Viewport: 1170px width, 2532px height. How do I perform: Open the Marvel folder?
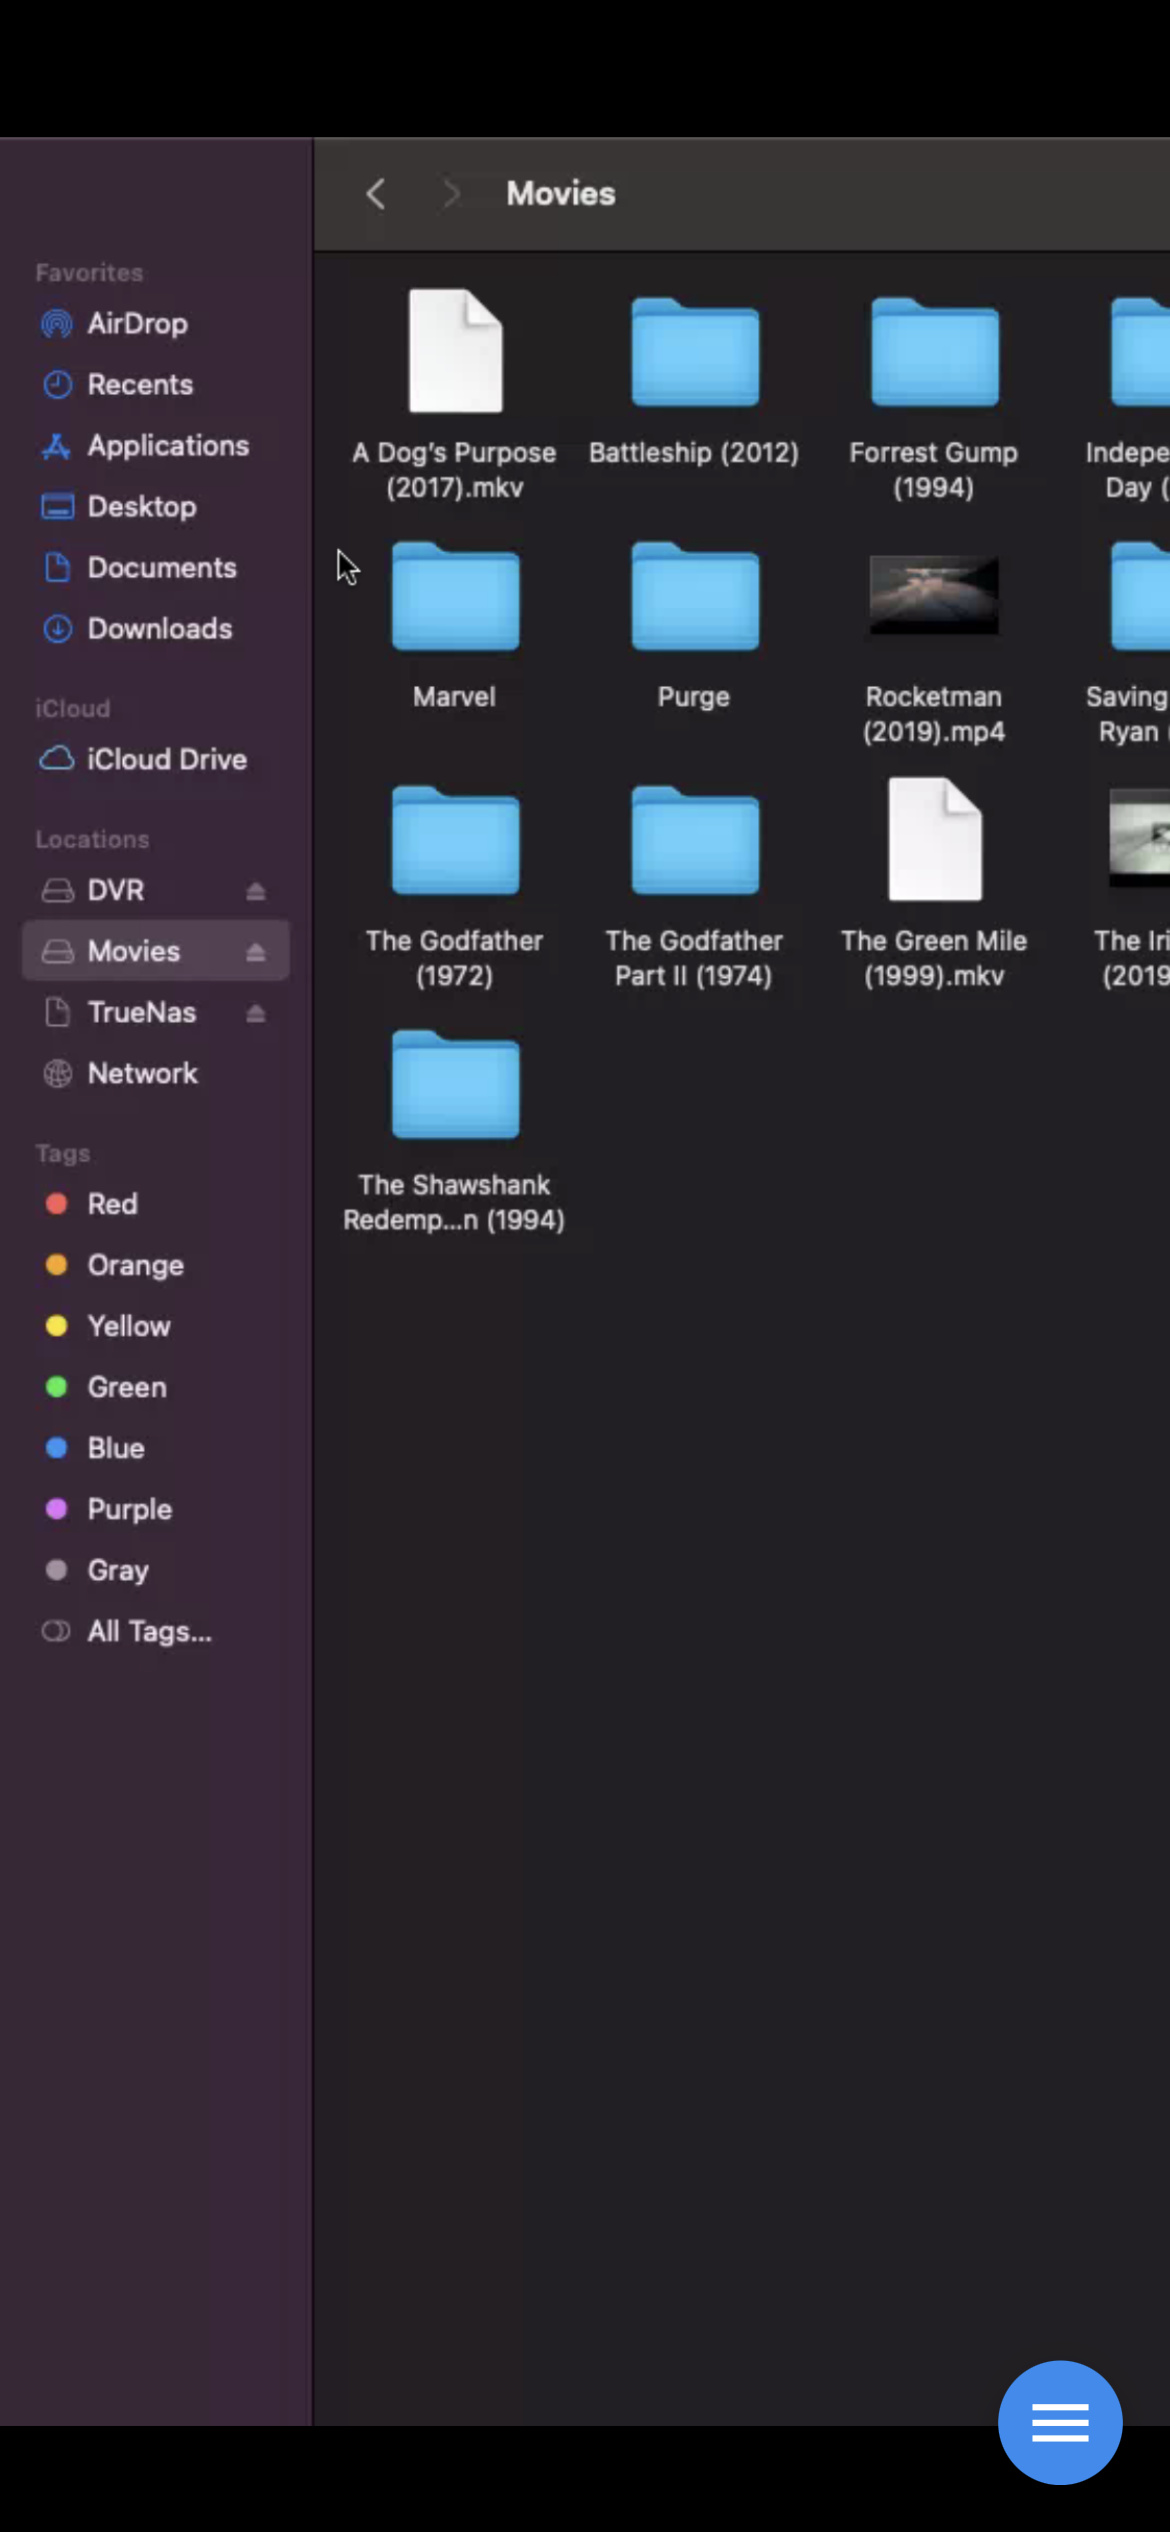coord(455,599)
